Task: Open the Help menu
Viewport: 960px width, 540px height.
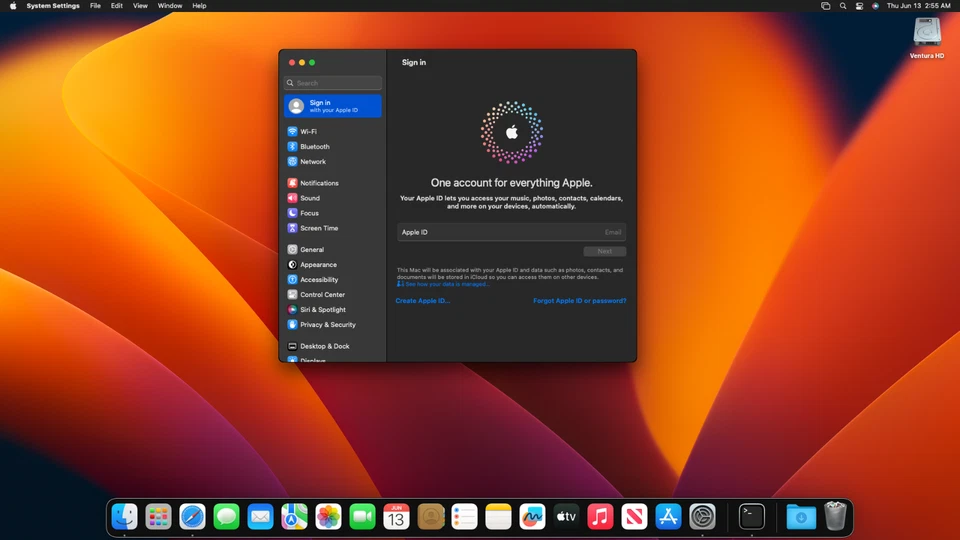Action: point(199,6)
